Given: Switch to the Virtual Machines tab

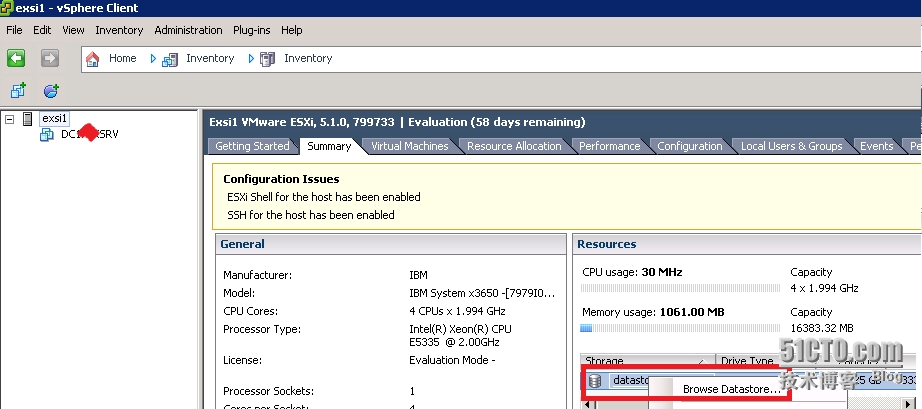Looking at the screenshot, I should tap(410, 146).
